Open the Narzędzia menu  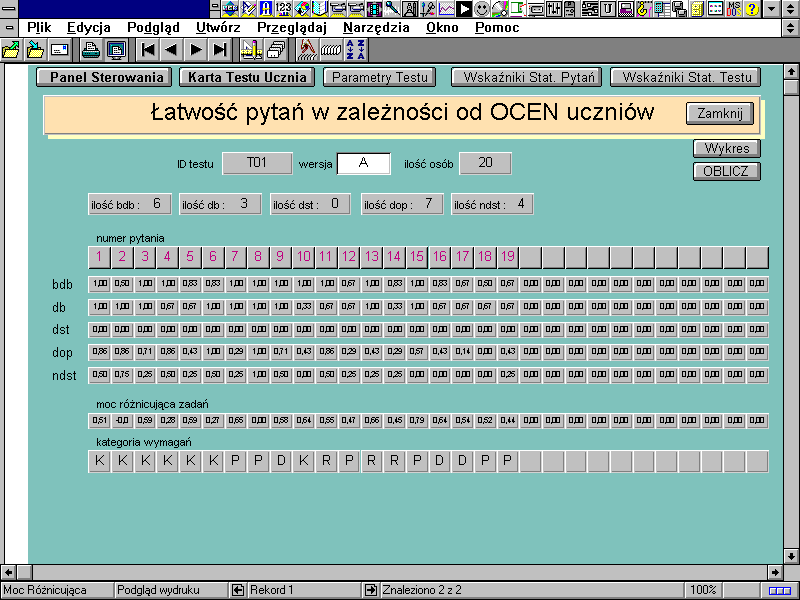click(375, 27)
